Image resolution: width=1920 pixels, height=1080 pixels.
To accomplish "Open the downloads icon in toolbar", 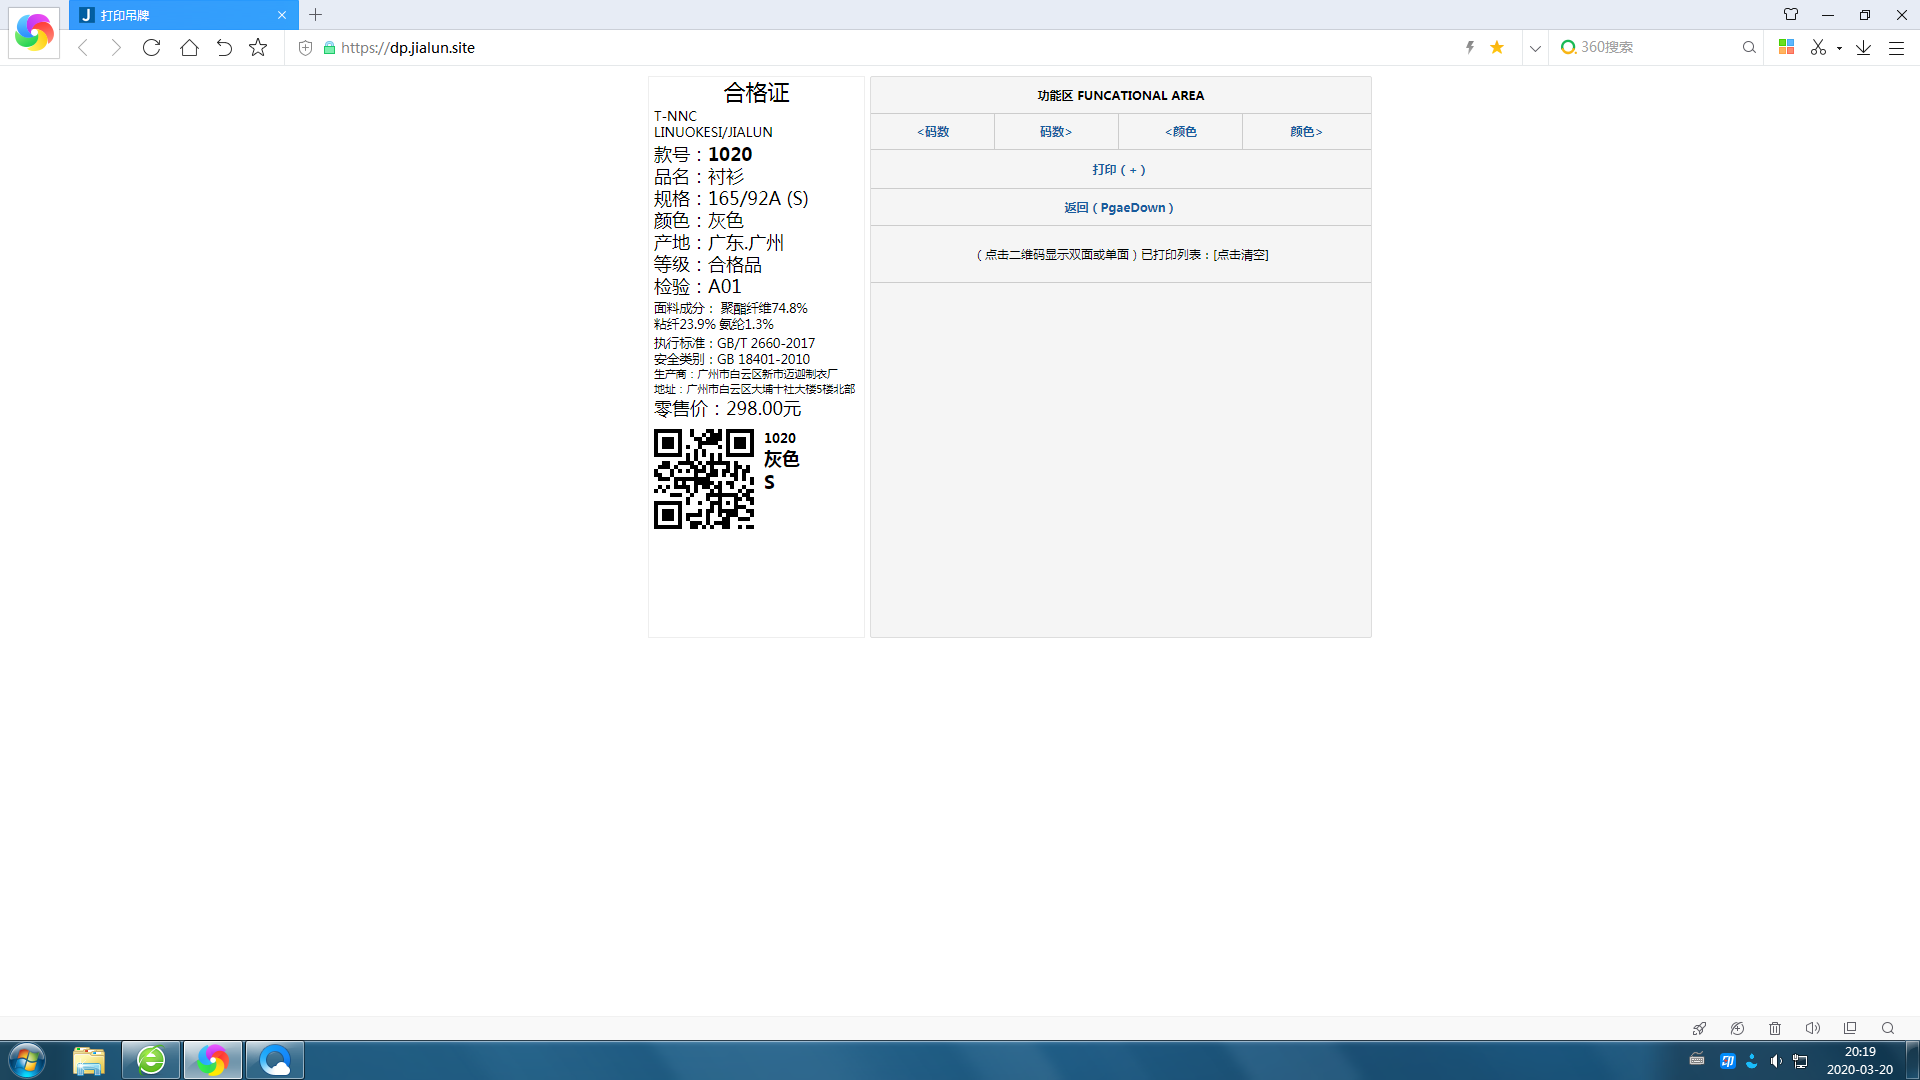I will [x=1863, y=47].
